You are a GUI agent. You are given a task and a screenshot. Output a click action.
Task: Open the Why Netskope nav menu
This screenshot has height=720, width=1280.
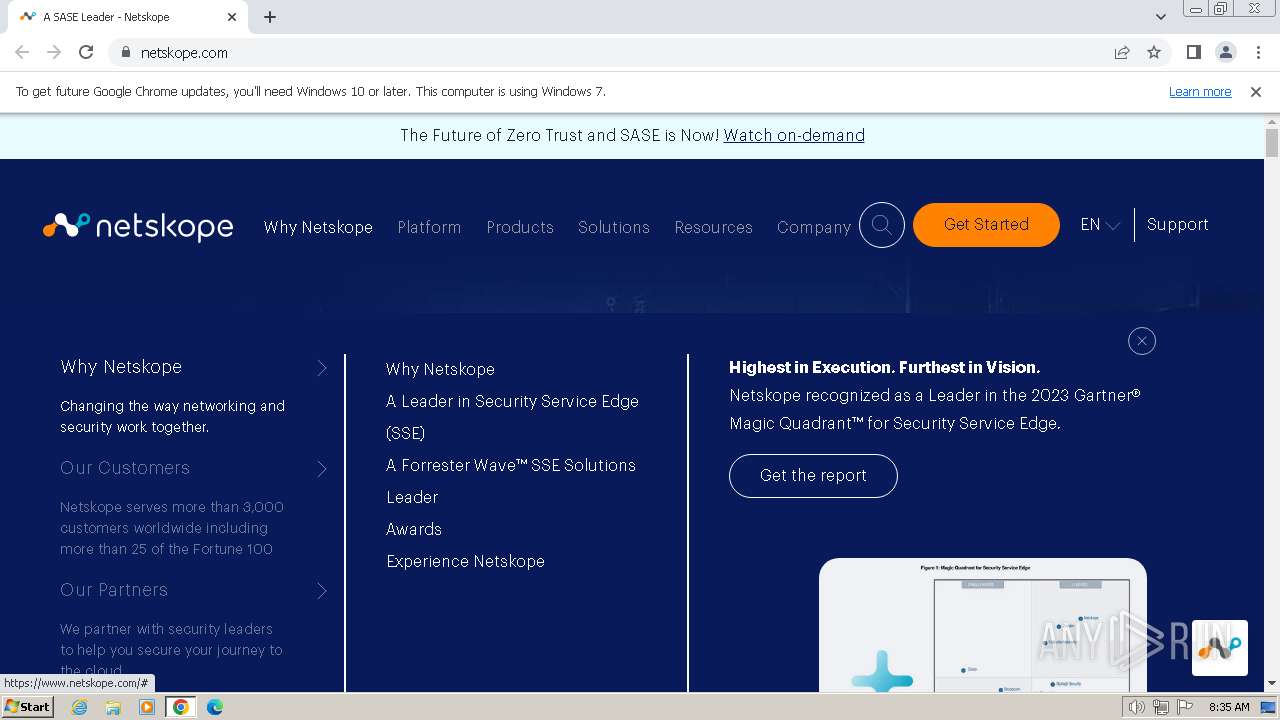point(318,227)
